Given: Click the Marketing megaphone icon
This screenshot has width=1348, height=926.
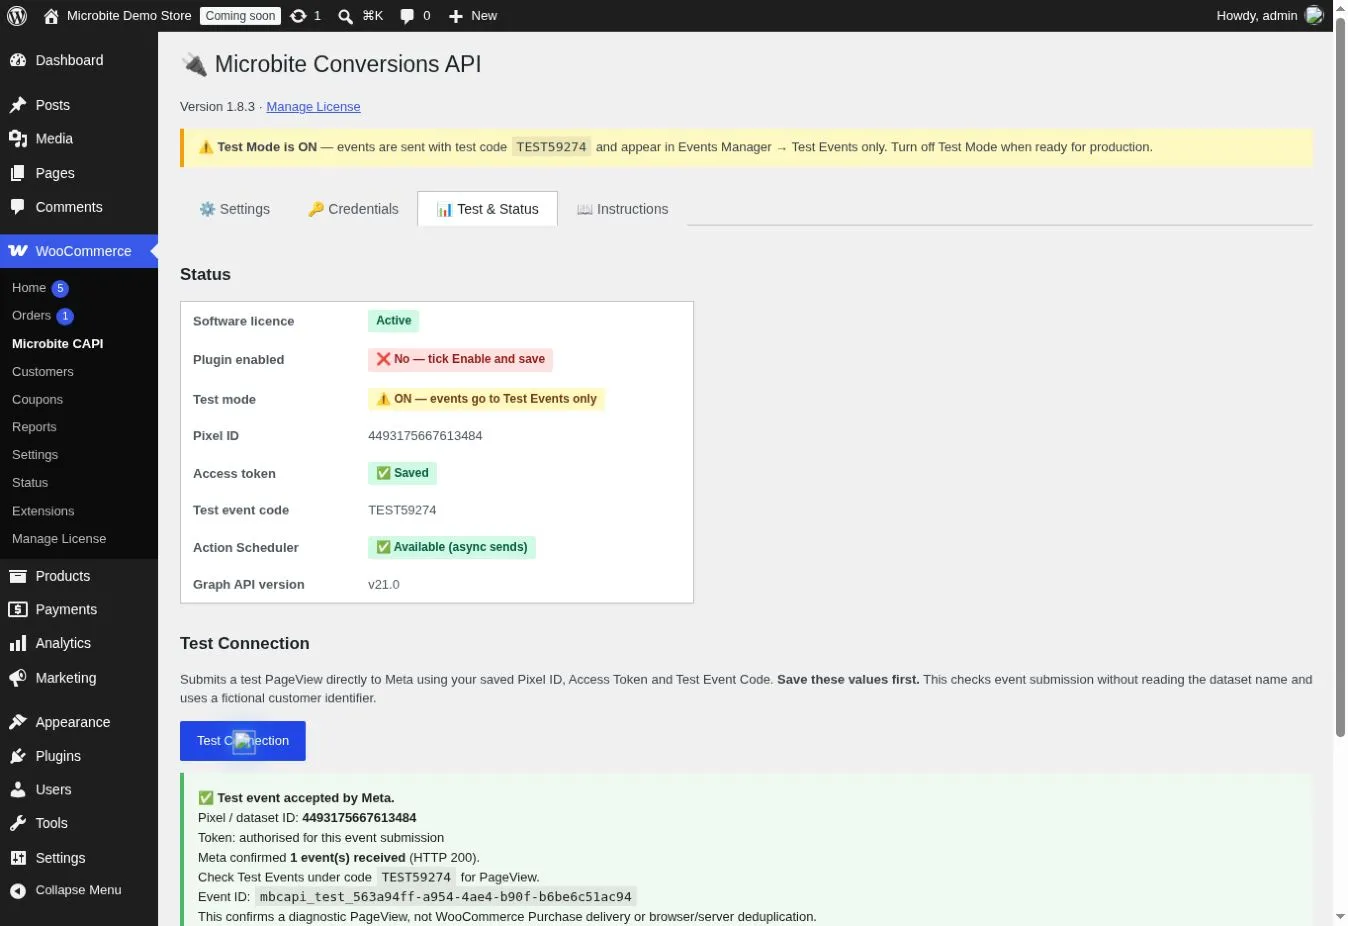Looking at the screenshot, I should point(18,678).
